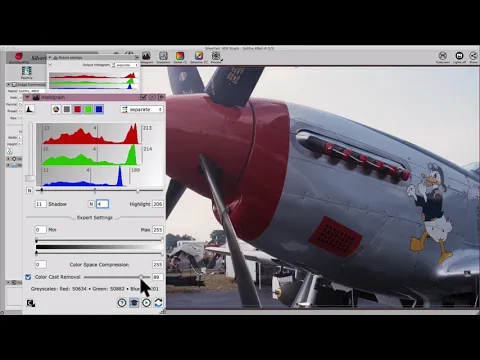Click the black-white swap icon at dialog bottom
The image size is (480, 360).
tap(31, 303)
